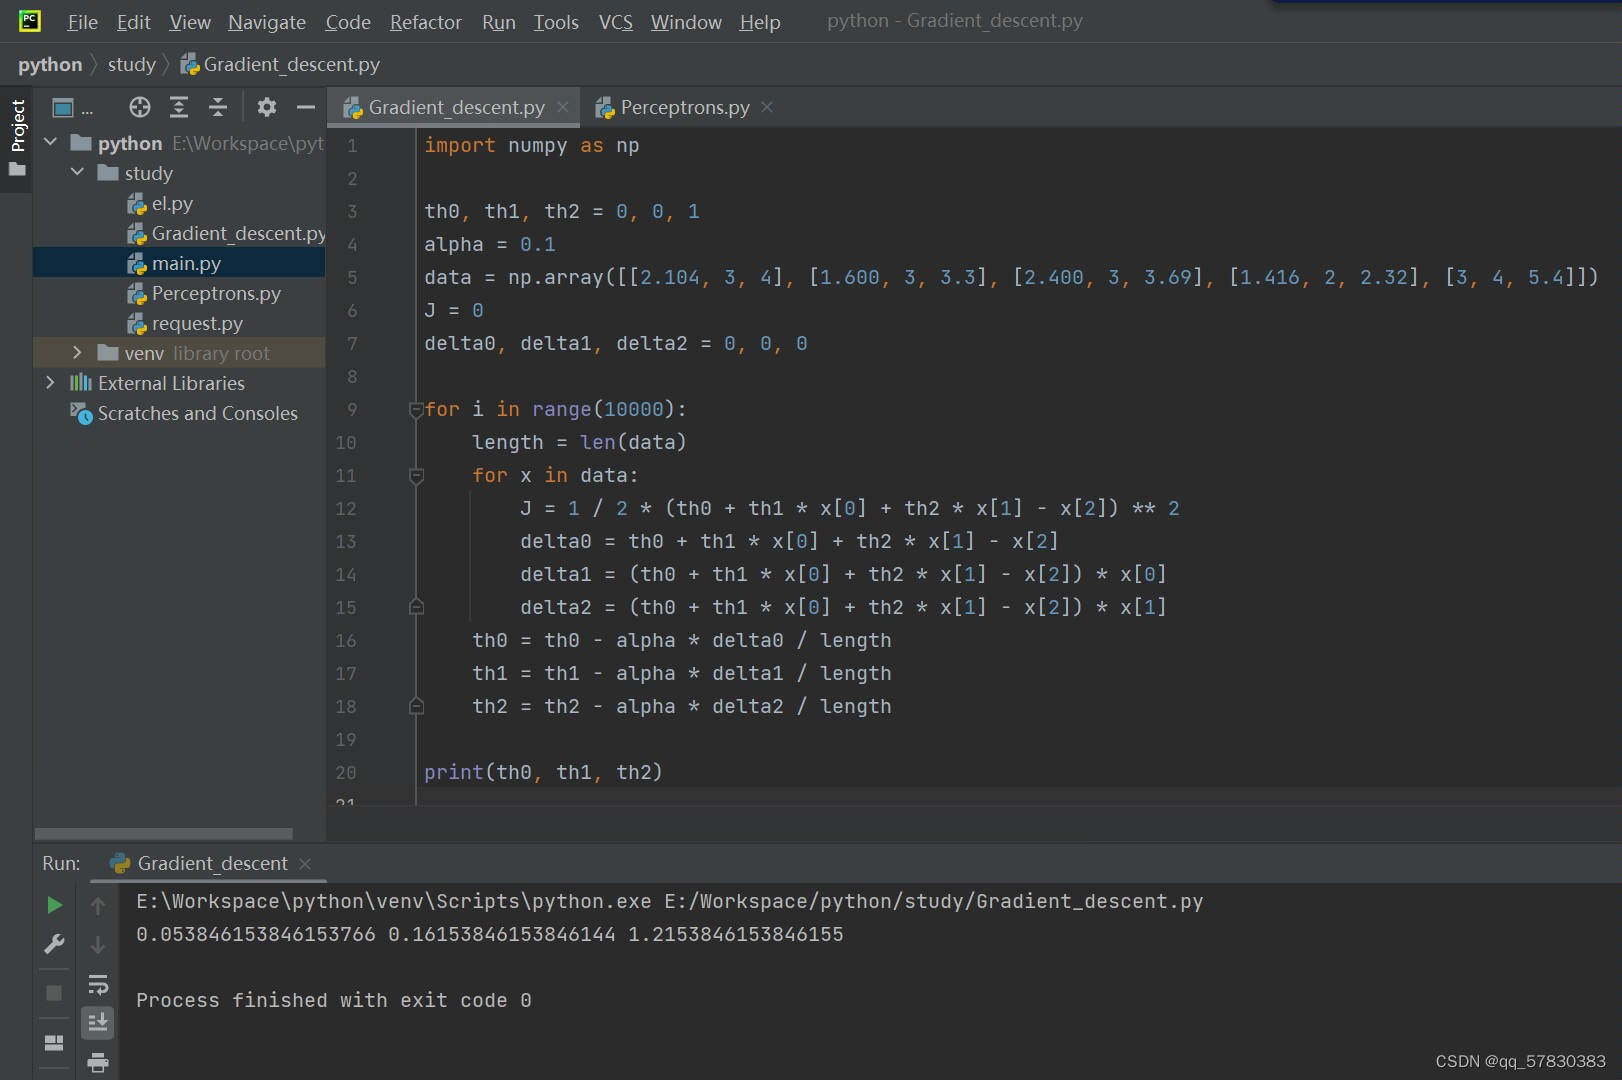Click the locate opened file target icon
Screen dimensions: 1622x1080
point(139,107)
